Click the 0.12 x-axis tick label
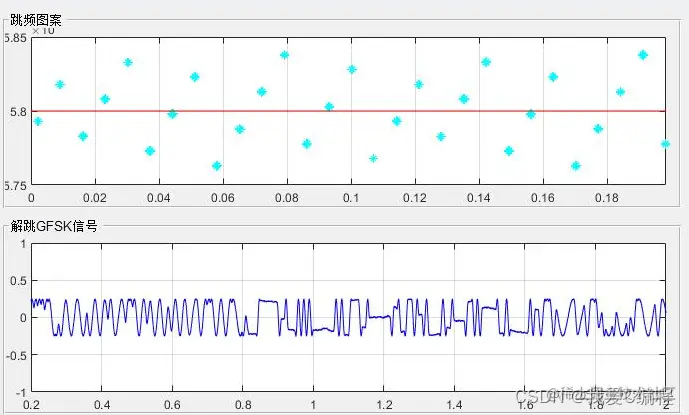Image resolution: width=689 pixels, height=415 pixels. pyautogui.click(x=415, y=198)
